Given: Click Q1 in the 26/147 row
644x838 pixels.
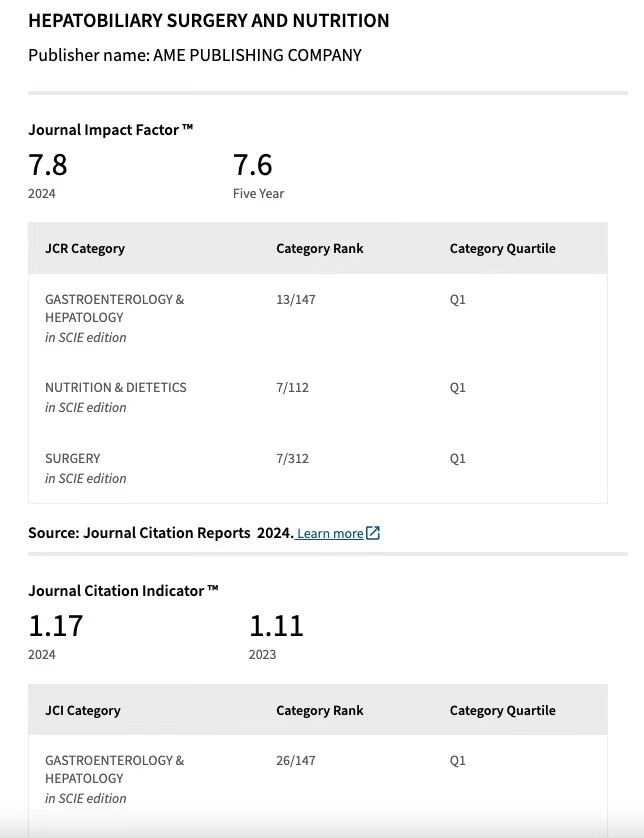Looking at the screenshot, I should 457,761.
